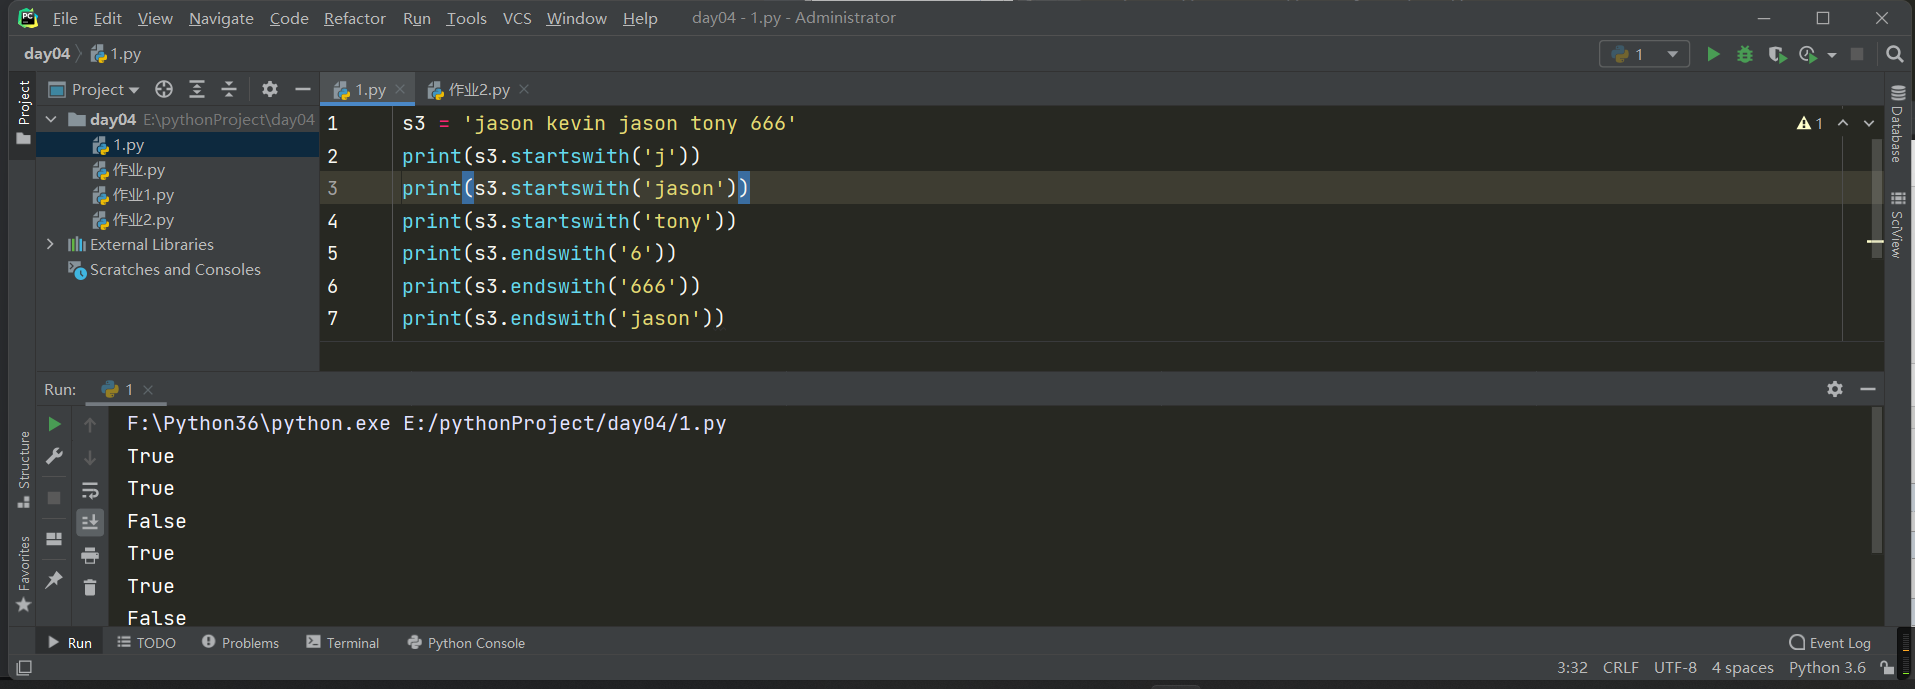This screenshot has height=689, width=1915.
Task: Start debugging with the bug icon
Action: point(1745,54)
